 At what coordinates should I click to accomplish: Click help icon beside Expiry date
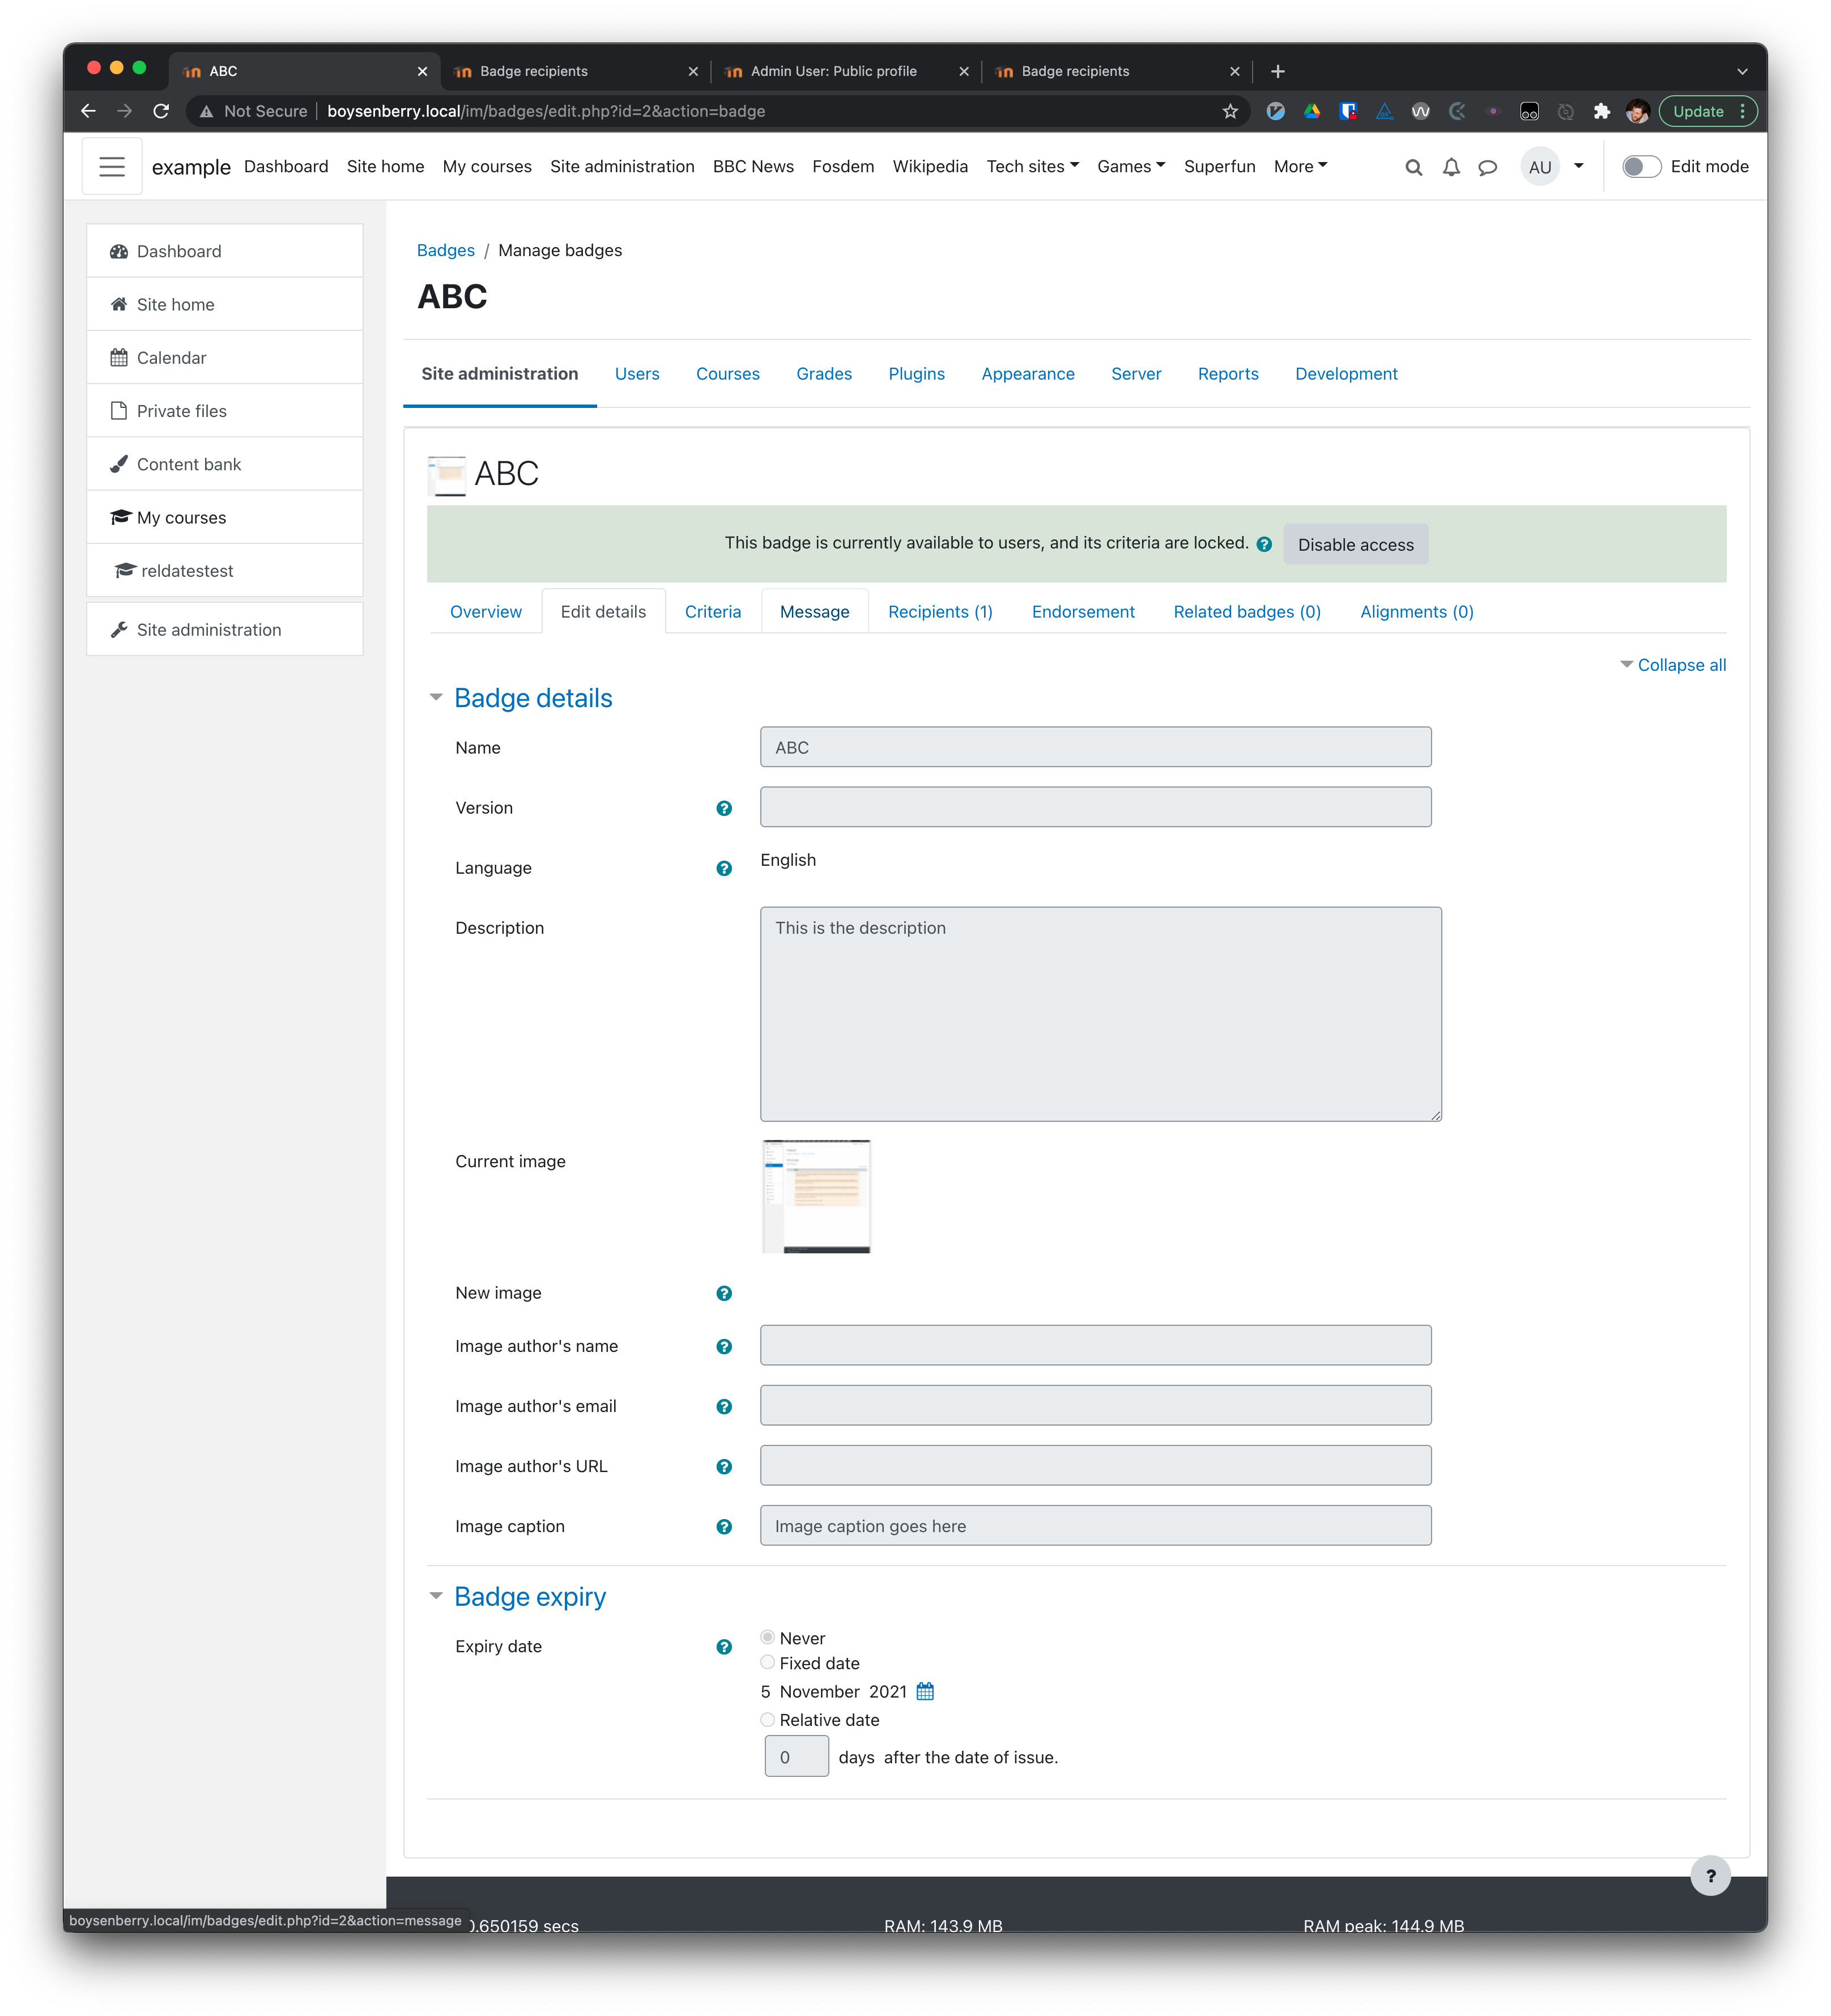coord(724,1646)
